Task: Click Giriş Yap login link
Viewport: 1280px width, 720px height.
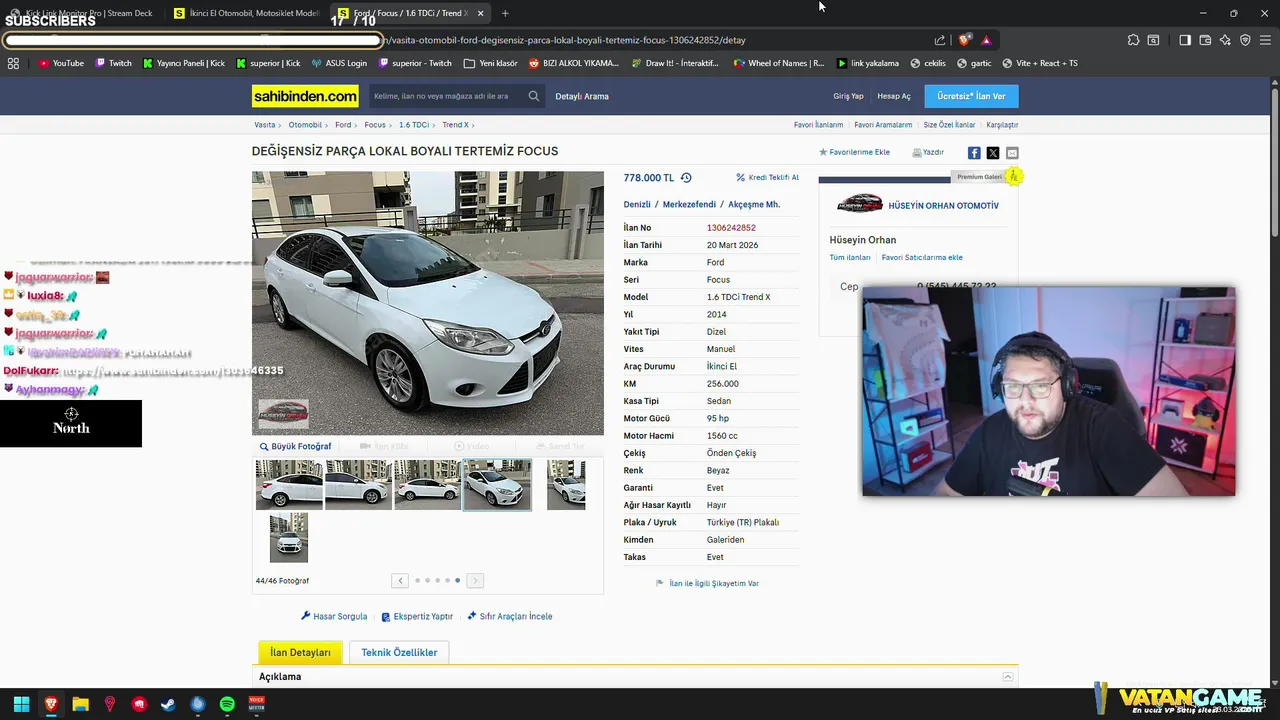Action: (x=848, y=96)
